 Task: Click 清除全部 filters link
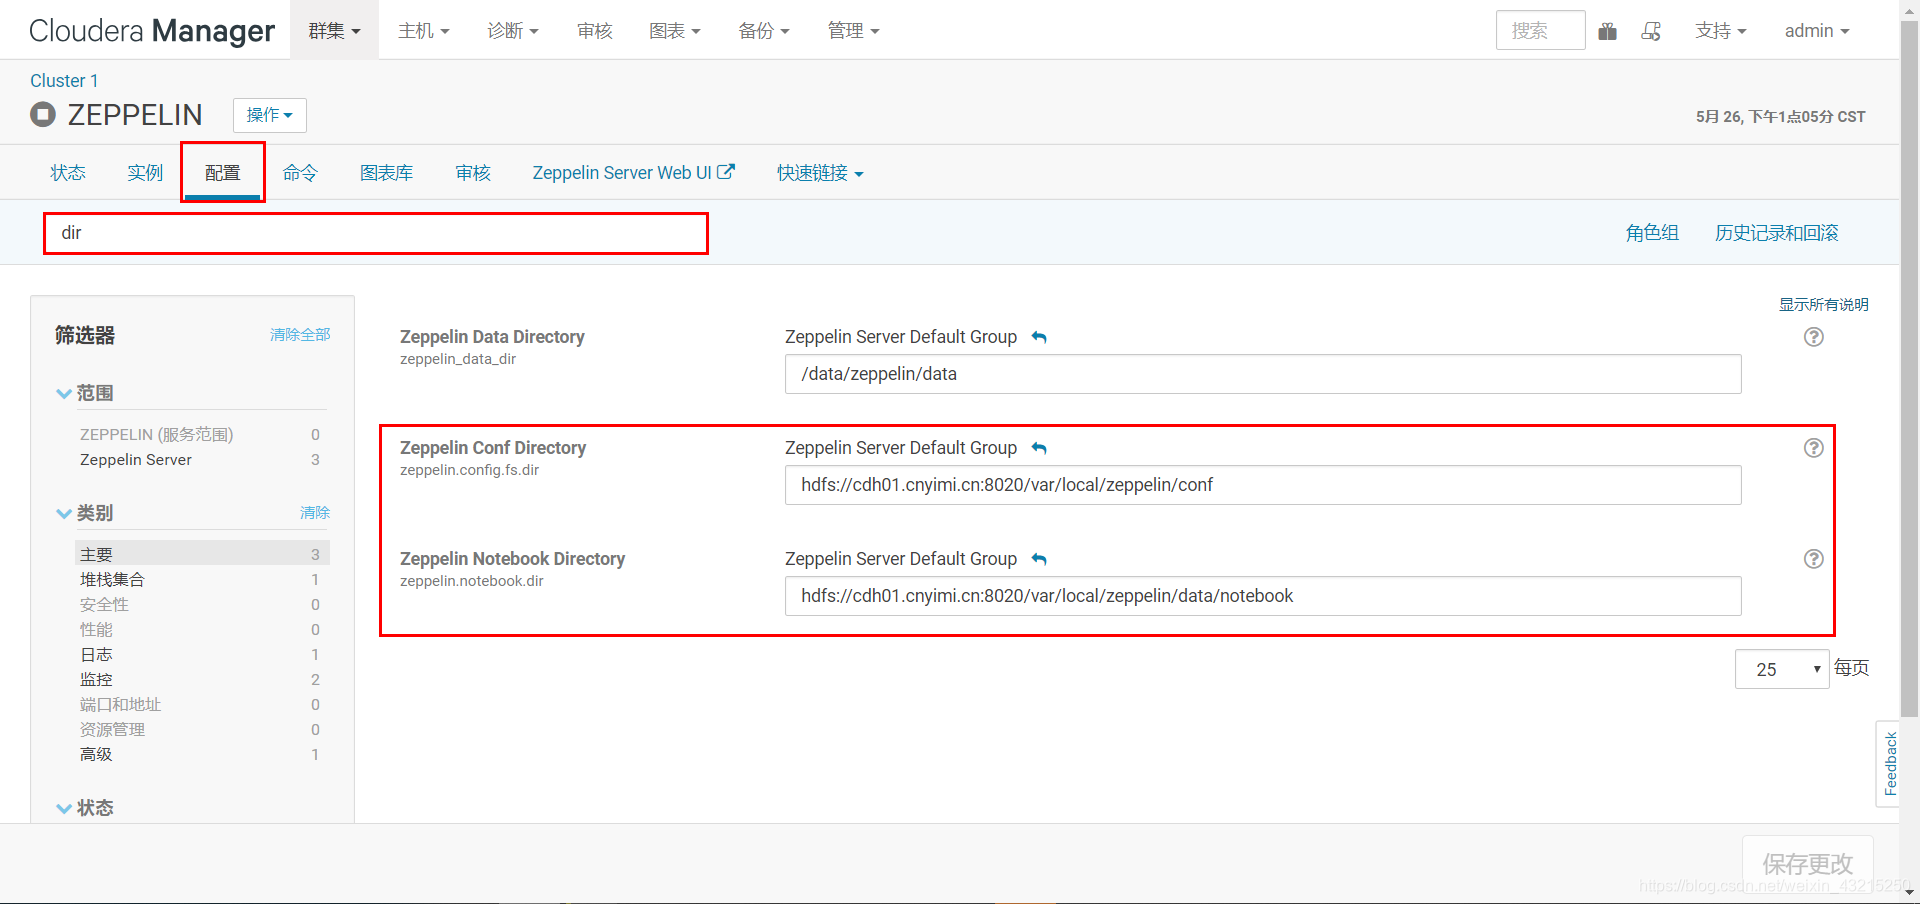[x=300, y=335]
